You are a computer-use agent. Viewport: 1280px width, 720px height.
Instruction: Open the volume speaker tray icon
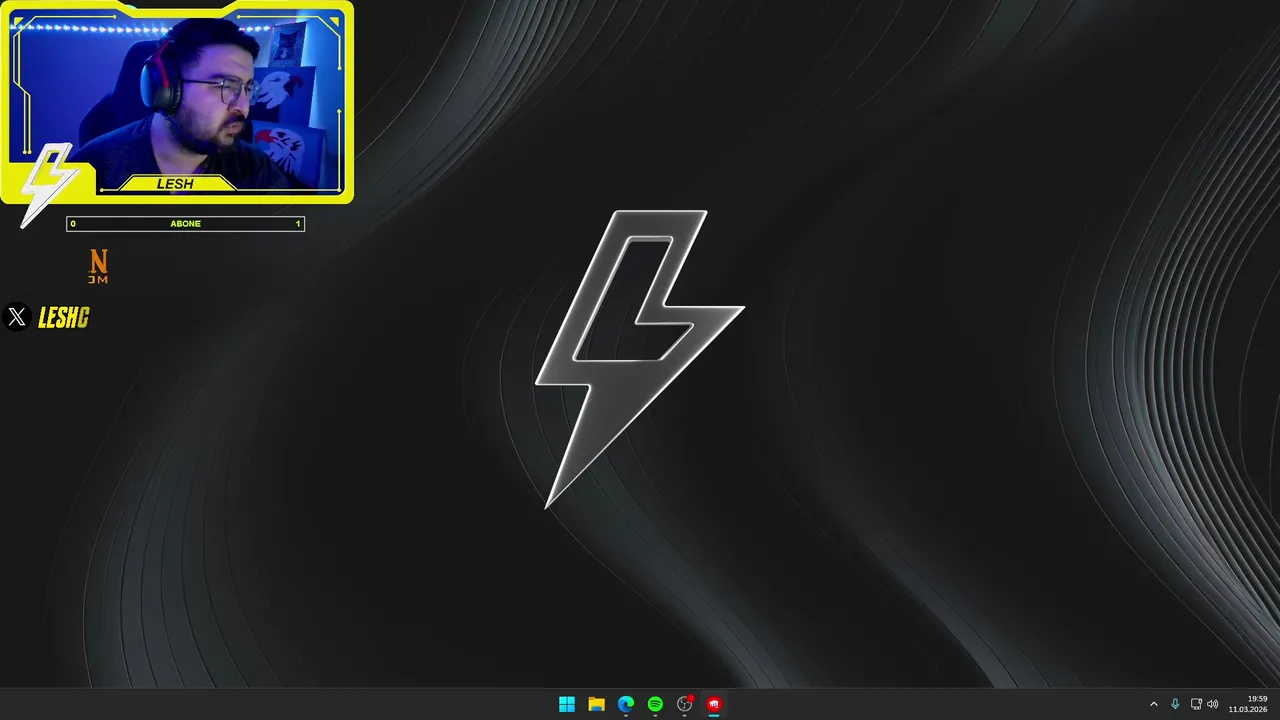[x=1213, y=704]
